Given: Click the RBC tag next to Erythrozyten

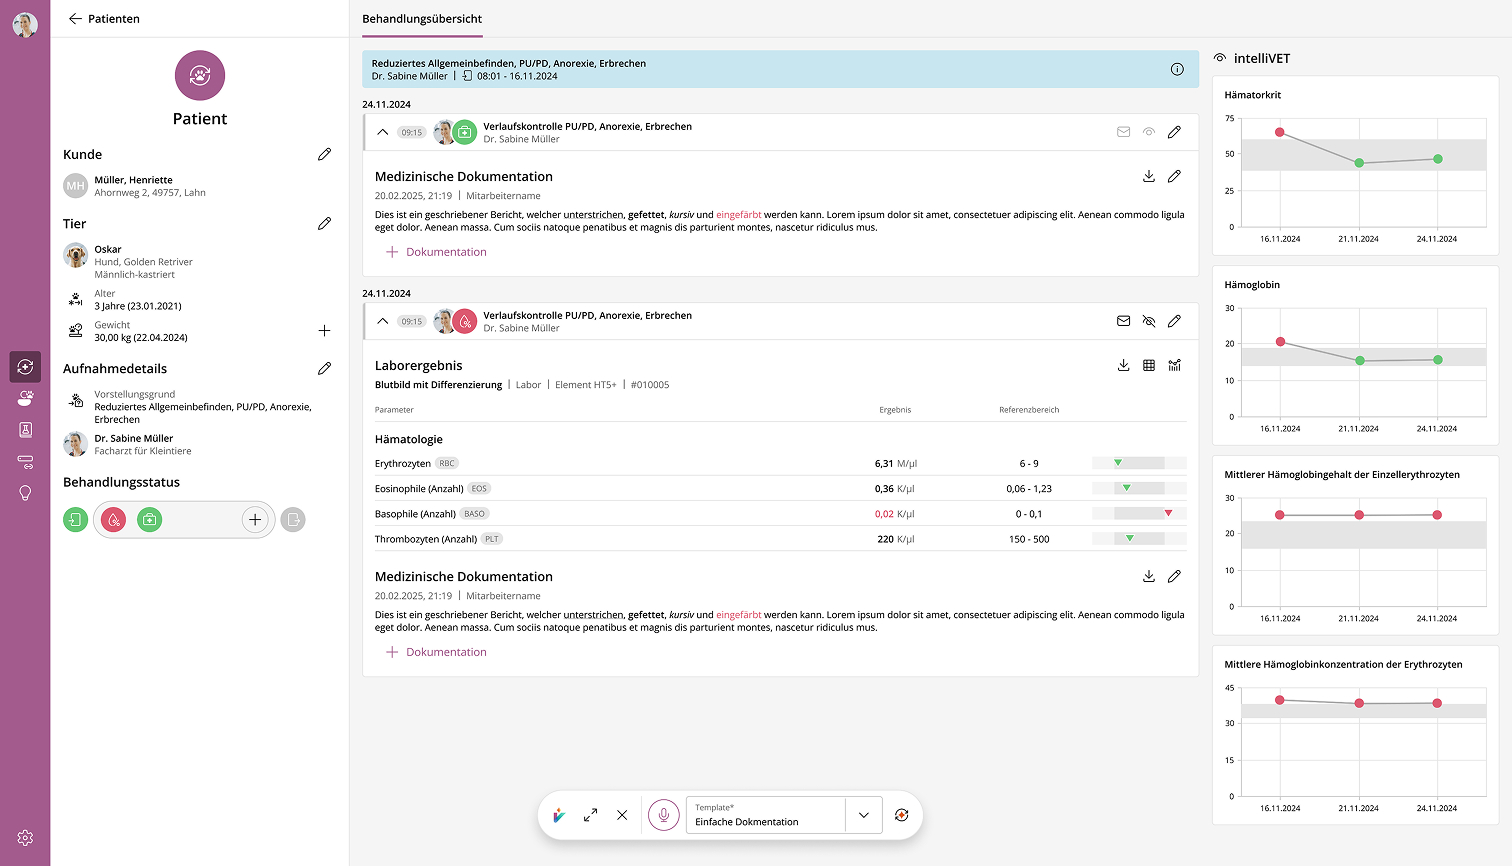Looking at the screenshot, I should [447, 463].
